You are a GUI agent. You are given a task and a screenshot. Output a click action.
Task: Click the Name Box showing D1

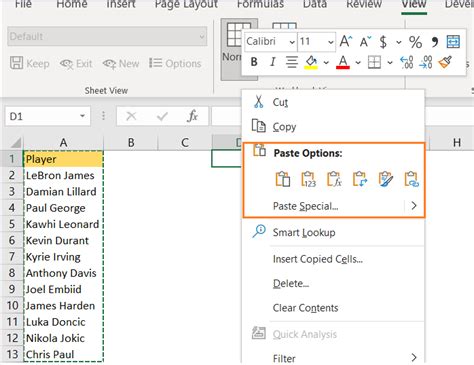47,116
